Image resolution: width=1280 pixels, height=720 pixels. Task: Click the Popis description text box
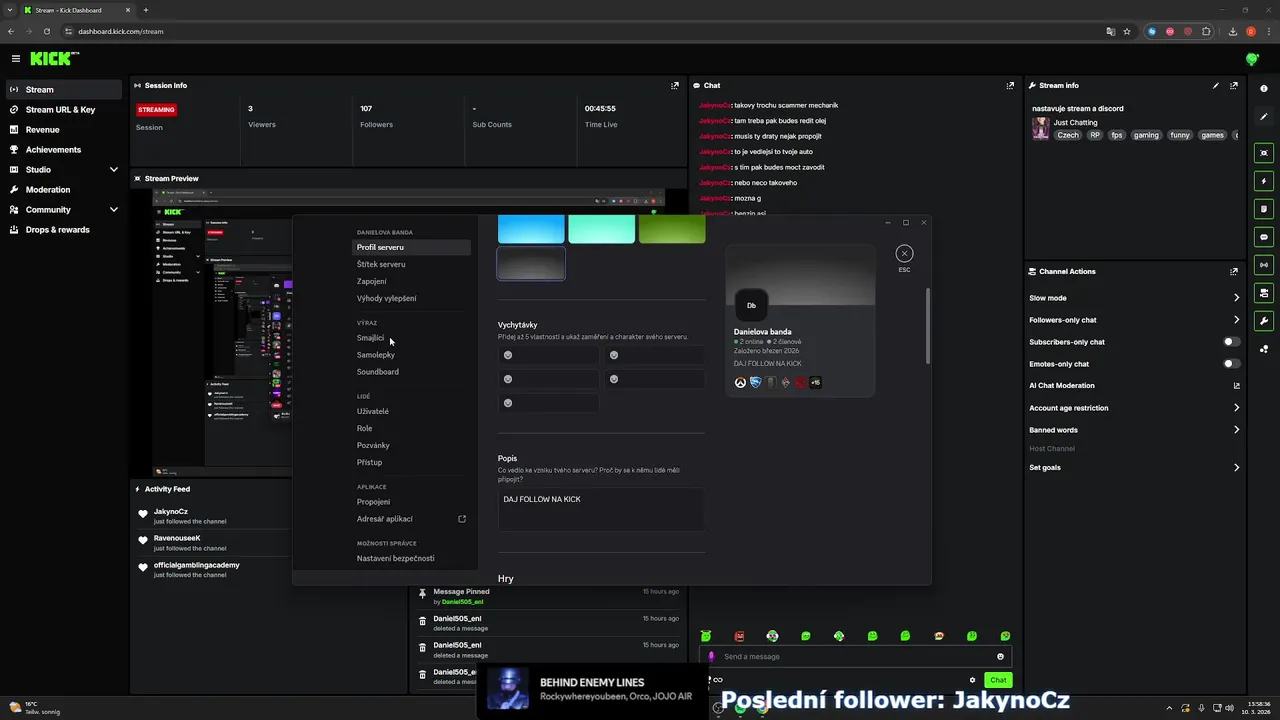pos(601,509)
